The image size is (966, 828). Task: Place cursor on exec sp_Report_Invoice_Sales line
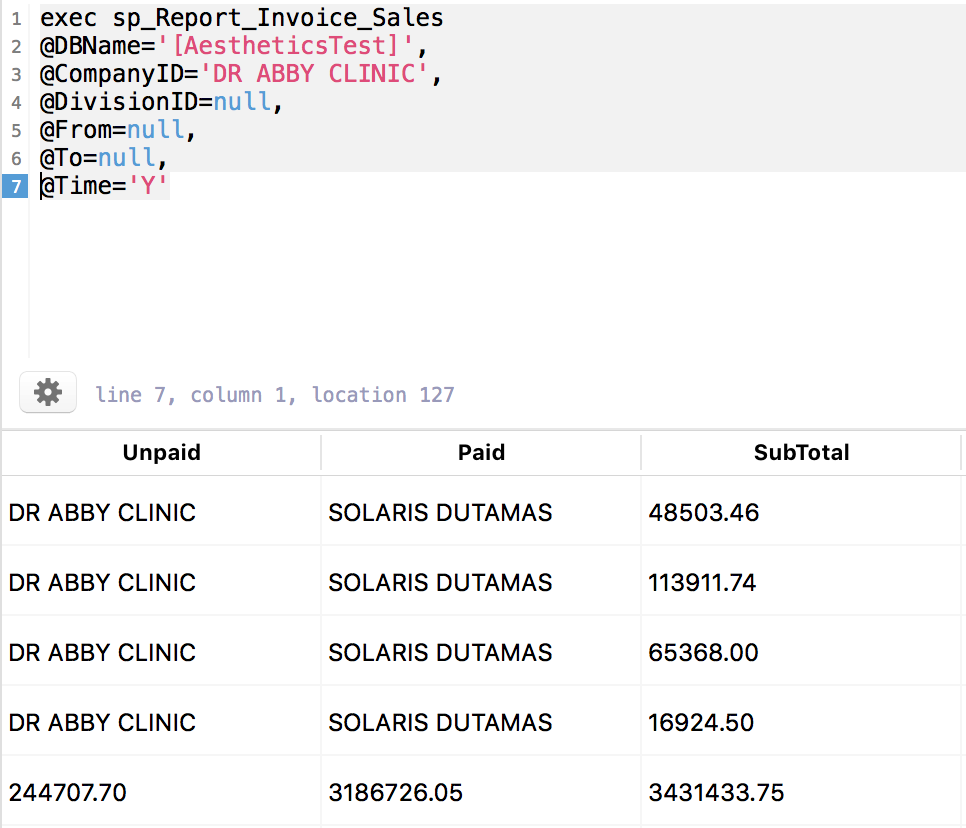click(242, 18)
